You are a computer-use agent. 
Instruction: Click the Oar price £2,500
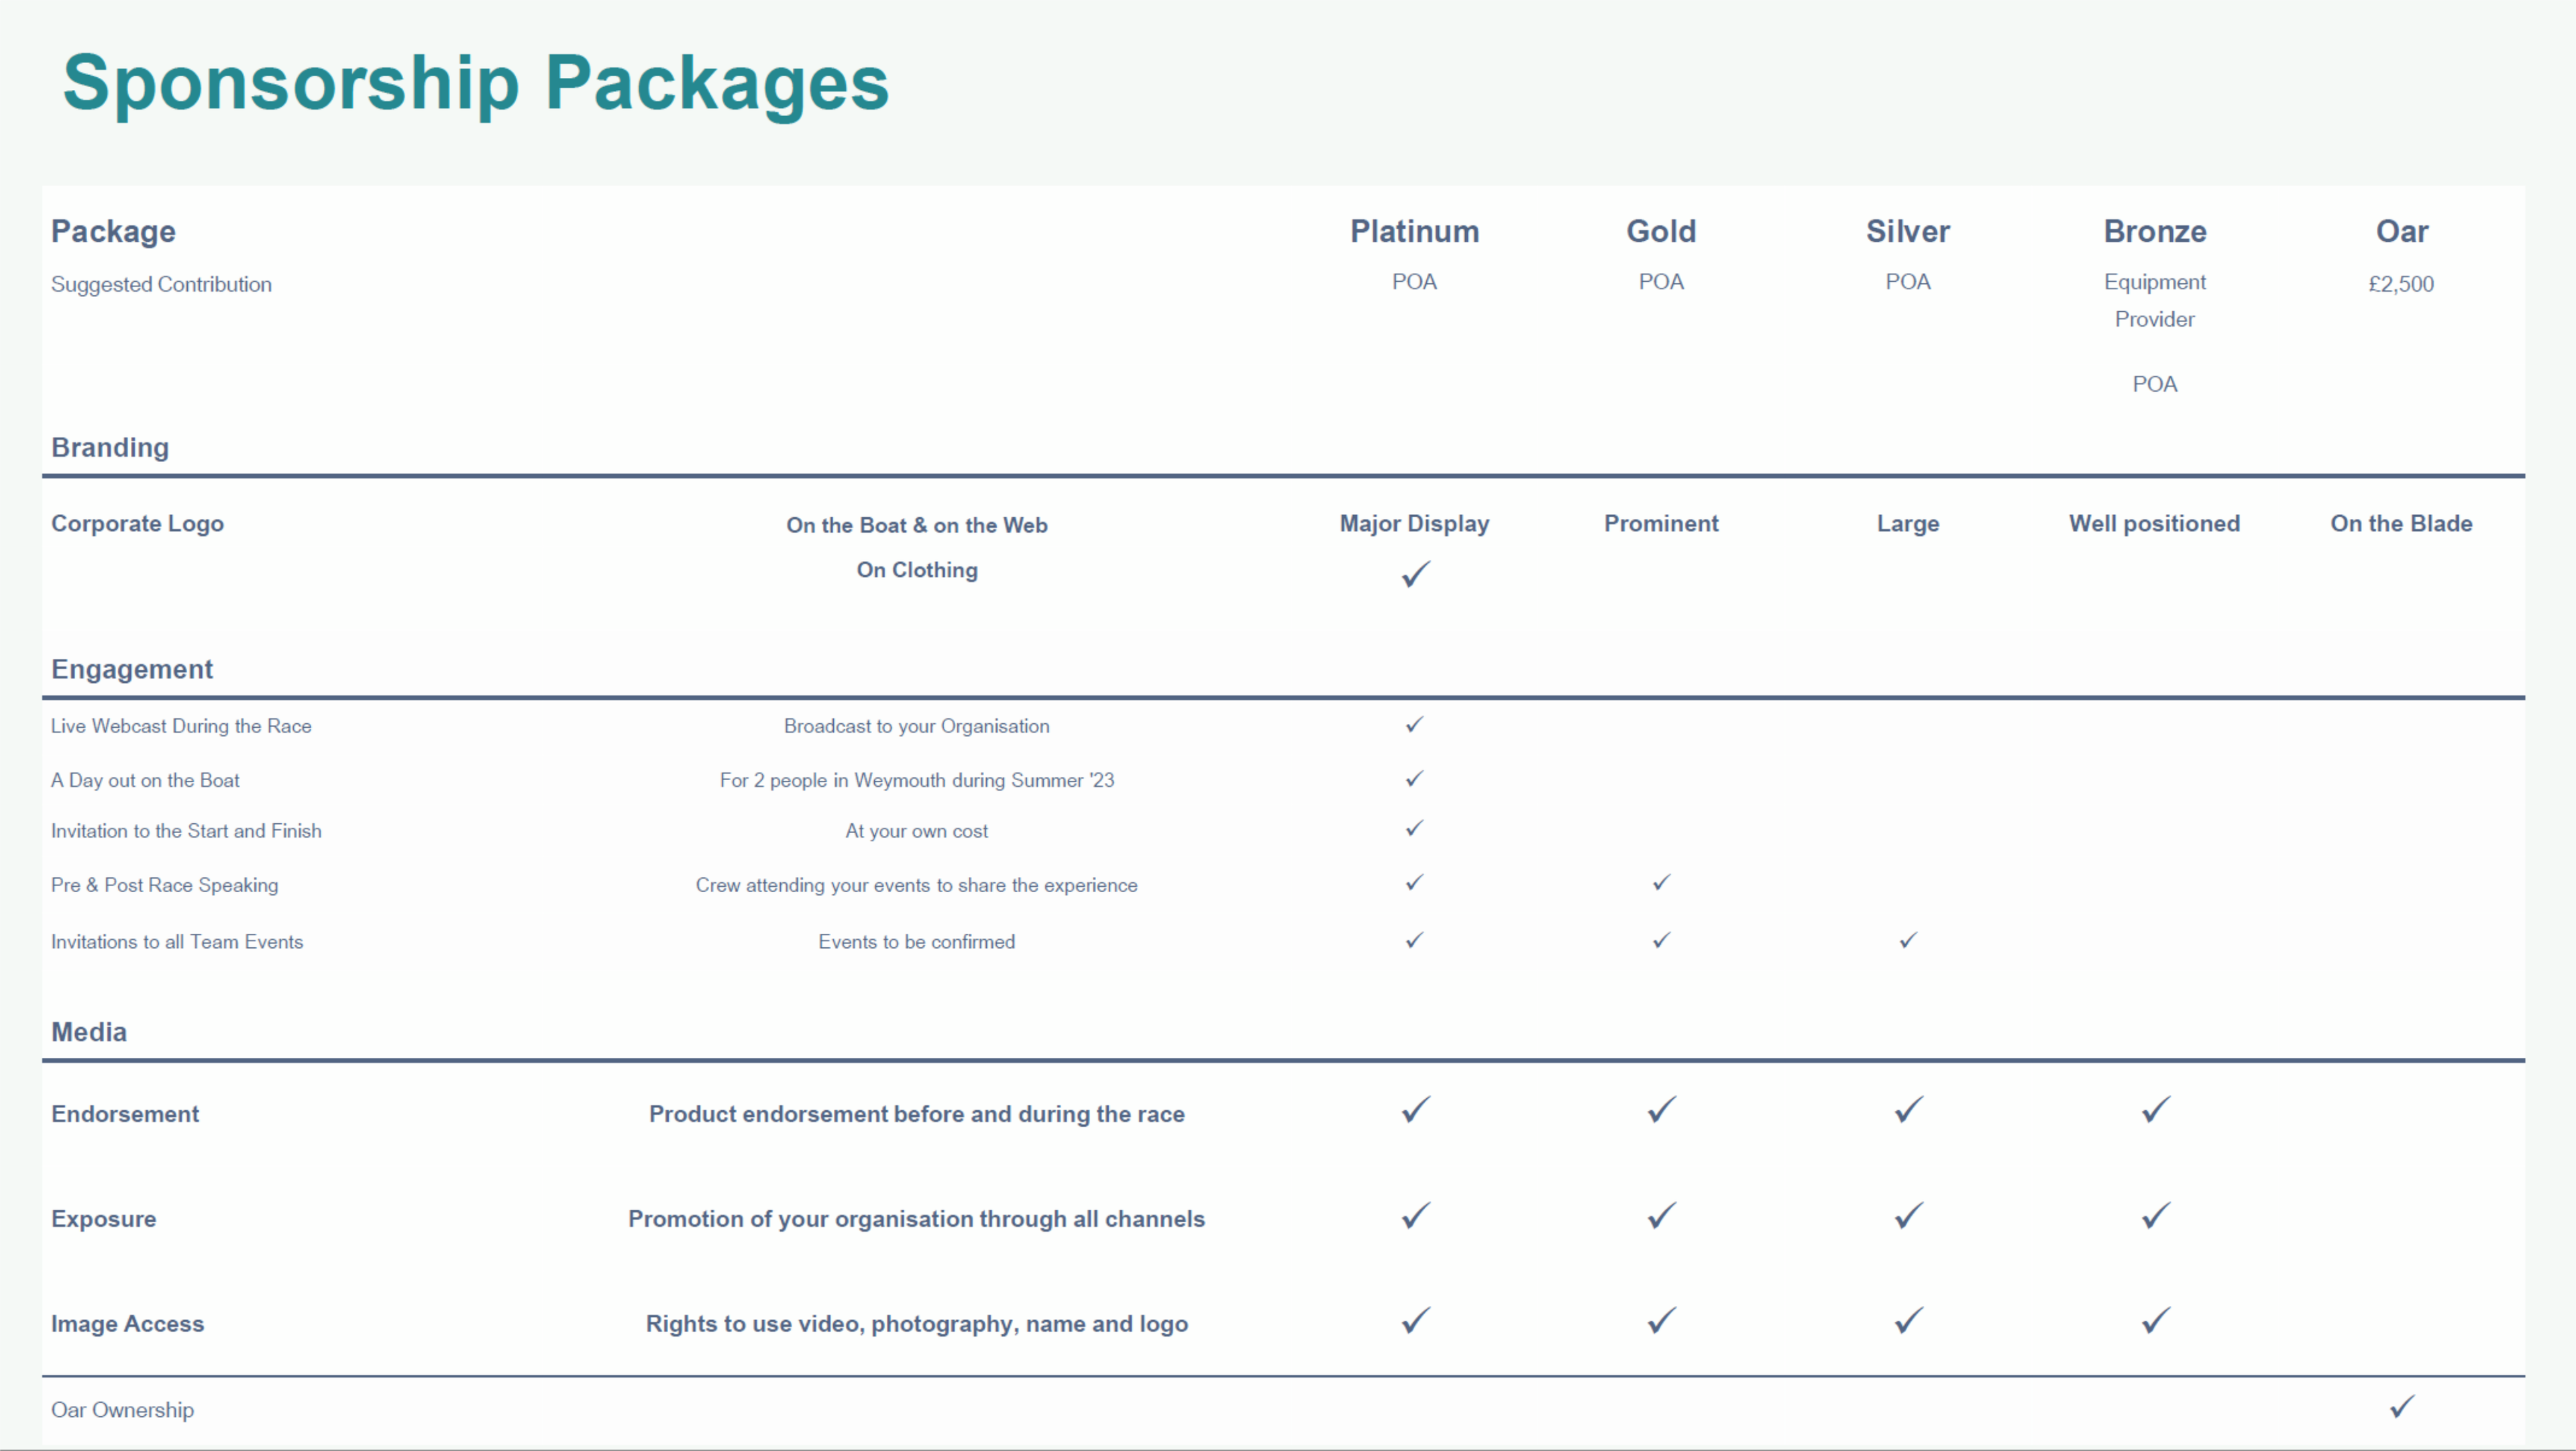(2401, 284)
